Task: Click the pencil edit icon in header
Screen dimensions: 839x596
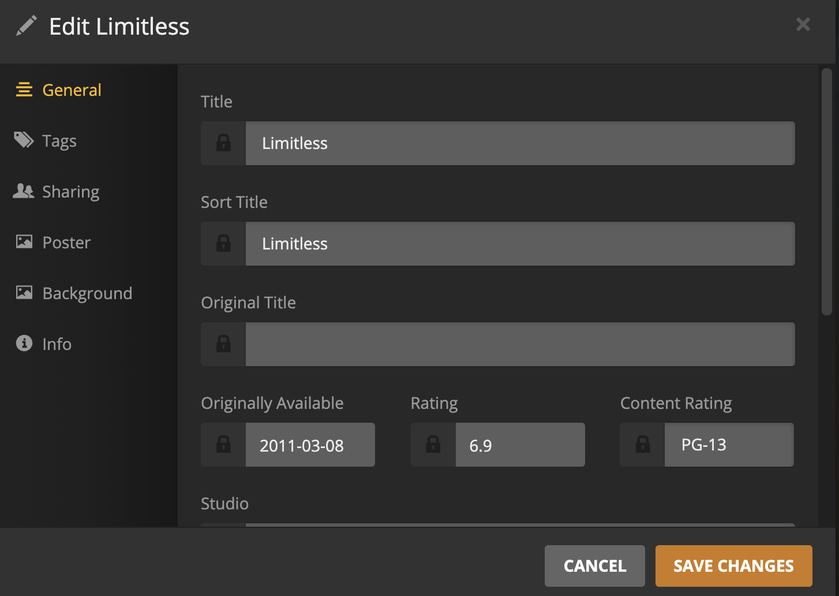Action: coord(26,26)
